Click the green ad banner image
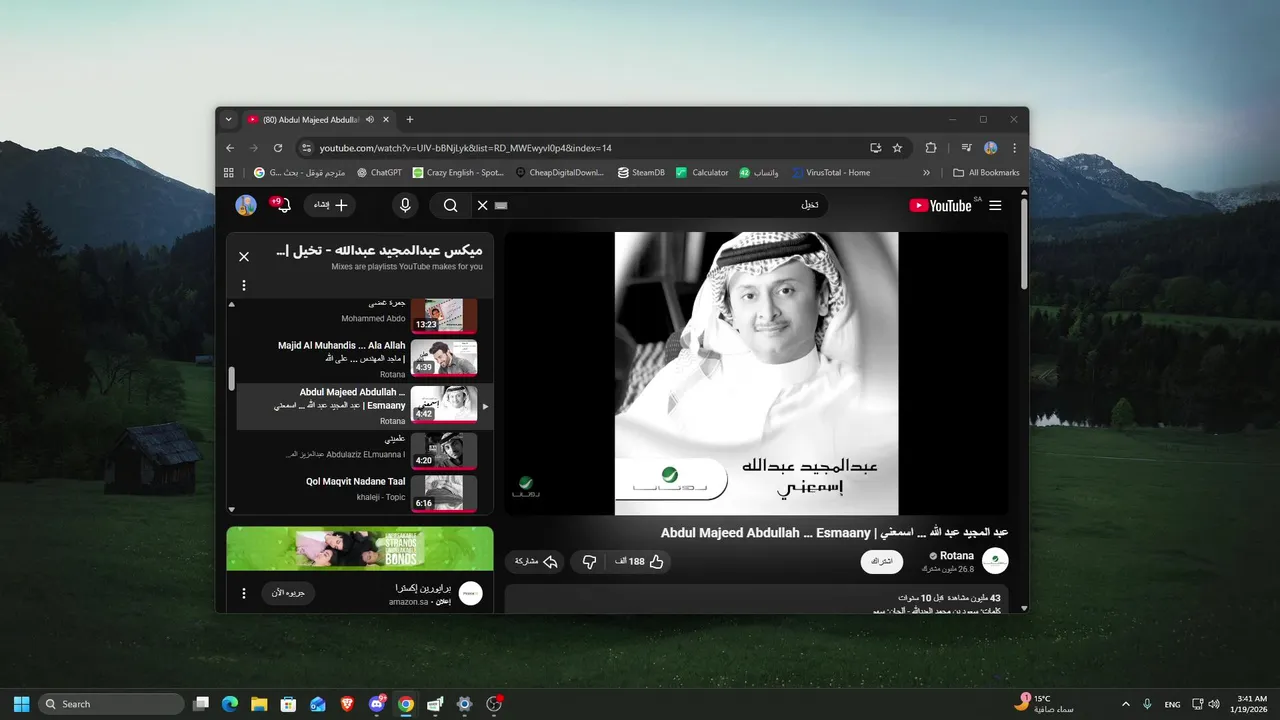Screen dimensions: 1280x720 point(360,548)
